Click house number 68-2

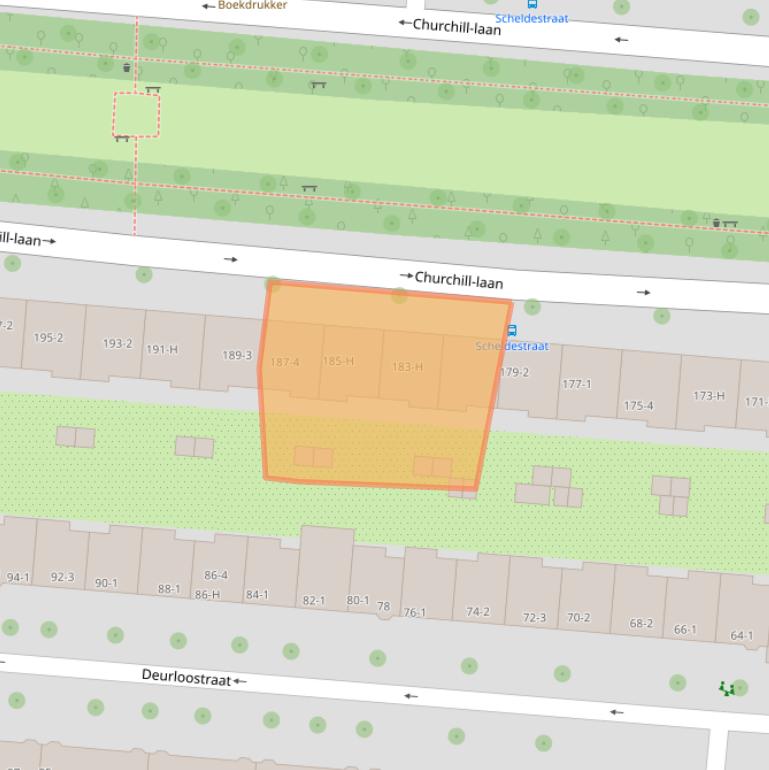click(641, 624)
